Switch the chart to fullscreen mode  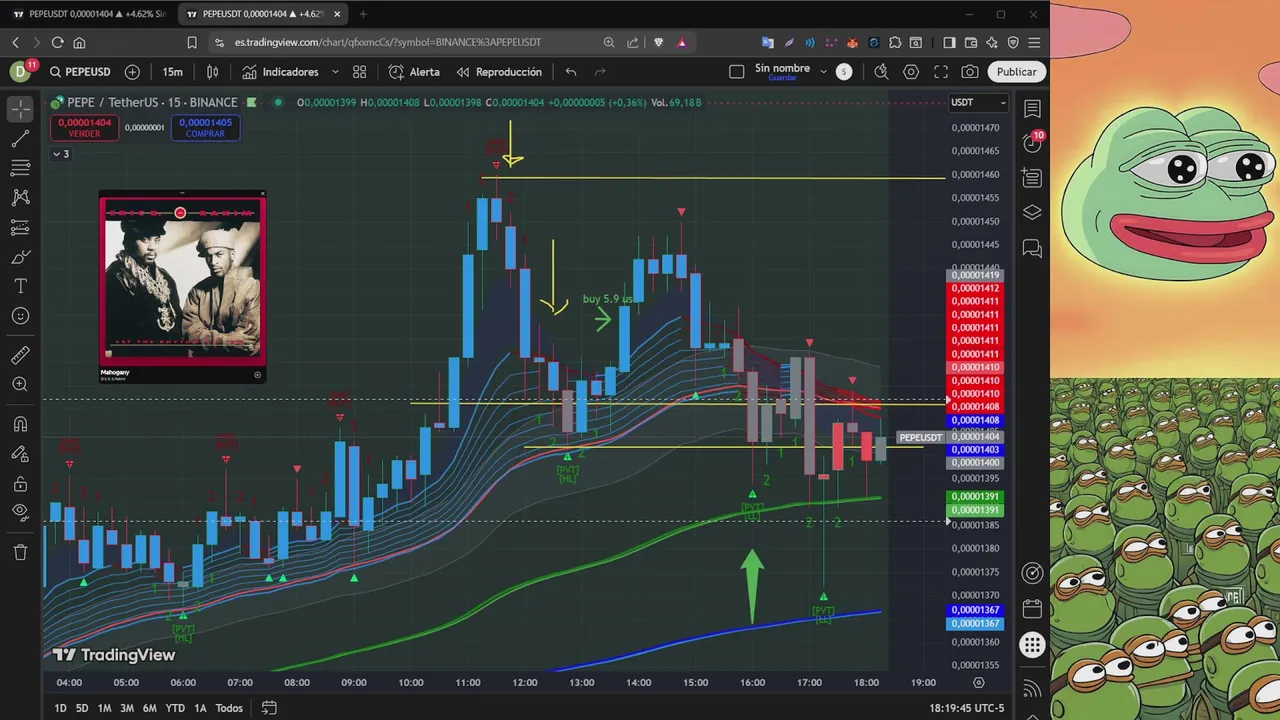(941, 72)
